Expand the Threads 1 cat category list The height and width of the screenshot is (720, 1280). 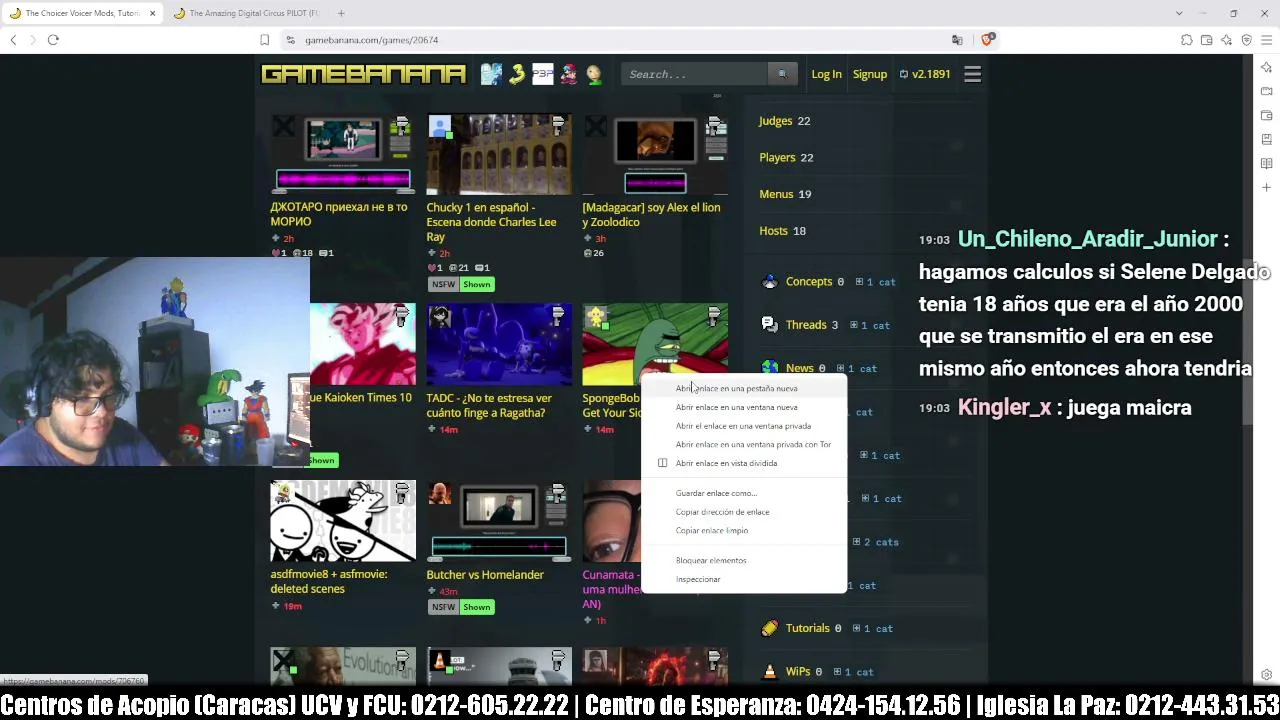point(869,325)
